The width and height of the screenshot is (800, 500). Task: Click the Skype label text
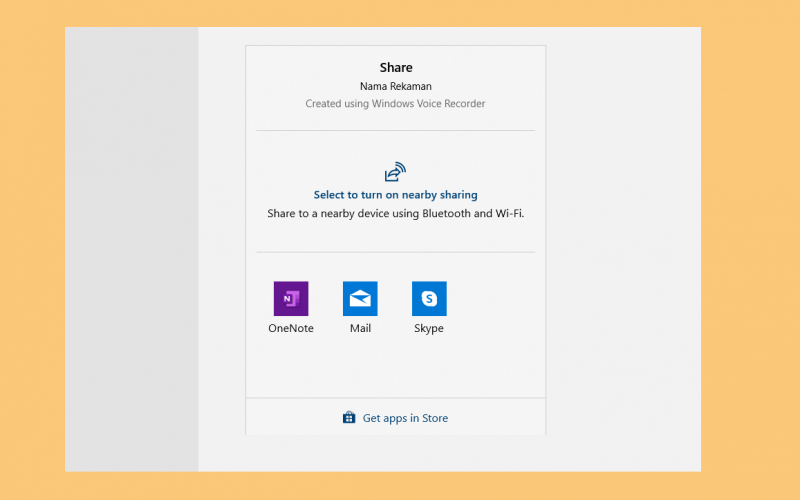coord(429,329)
